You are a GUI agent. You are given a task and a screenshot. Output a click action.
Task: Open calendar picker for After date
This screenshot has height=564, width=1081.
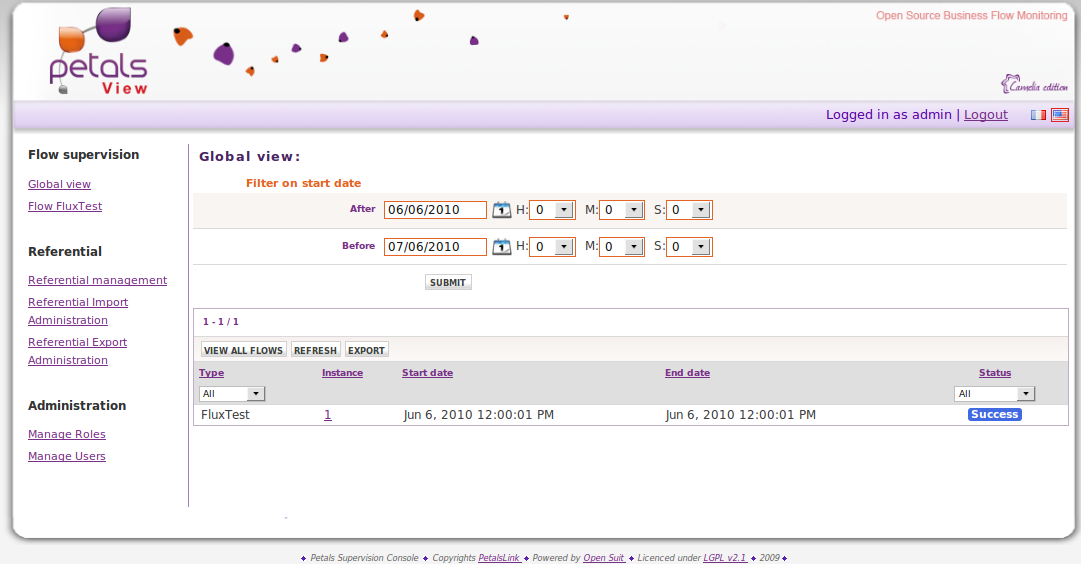coord(502,210)
